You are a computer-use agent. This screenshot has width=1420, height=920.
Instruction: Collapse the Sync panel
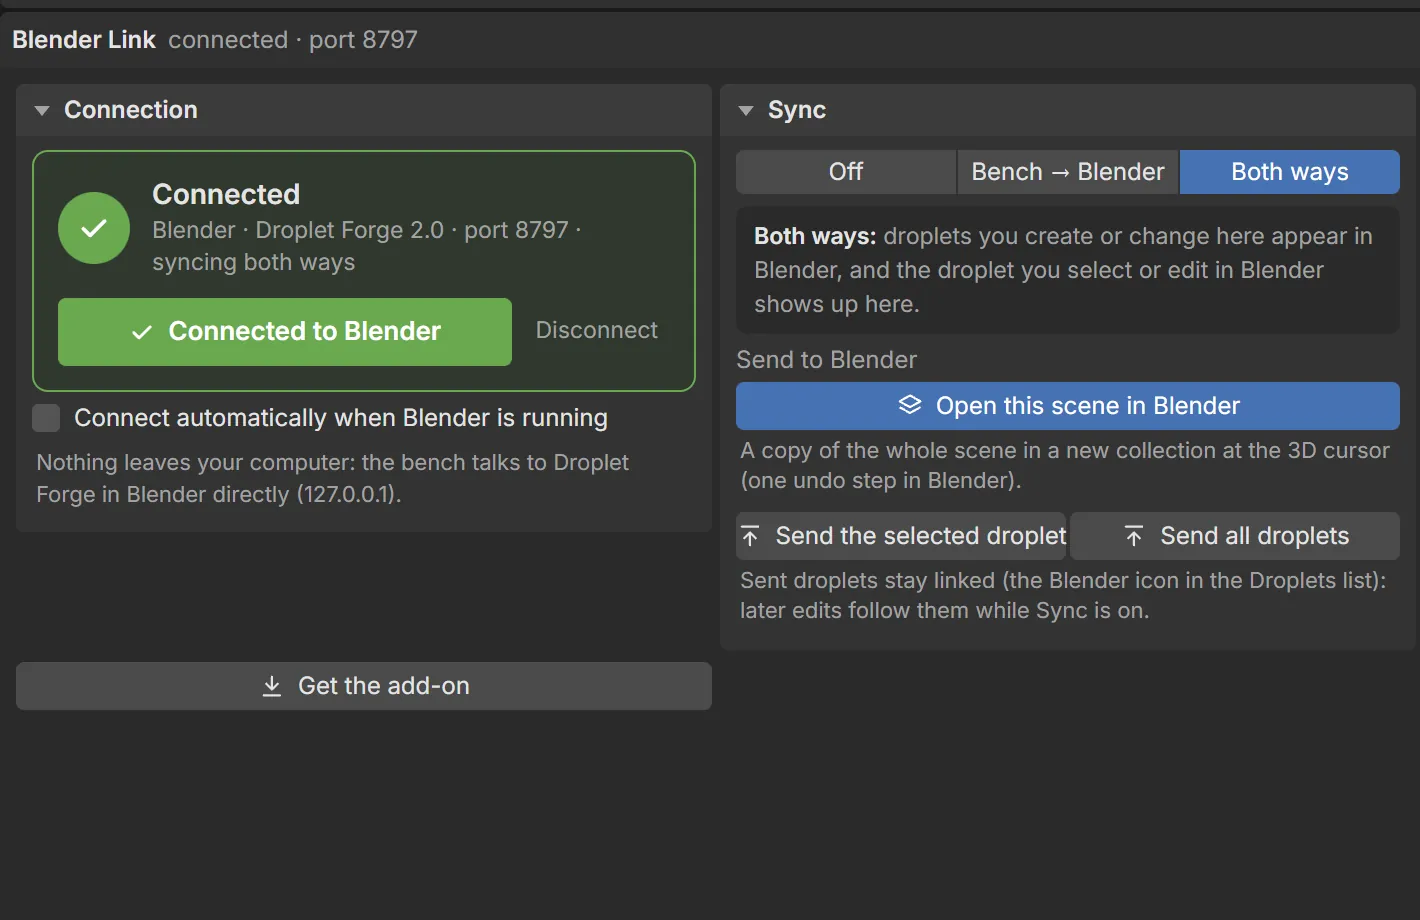746,110
